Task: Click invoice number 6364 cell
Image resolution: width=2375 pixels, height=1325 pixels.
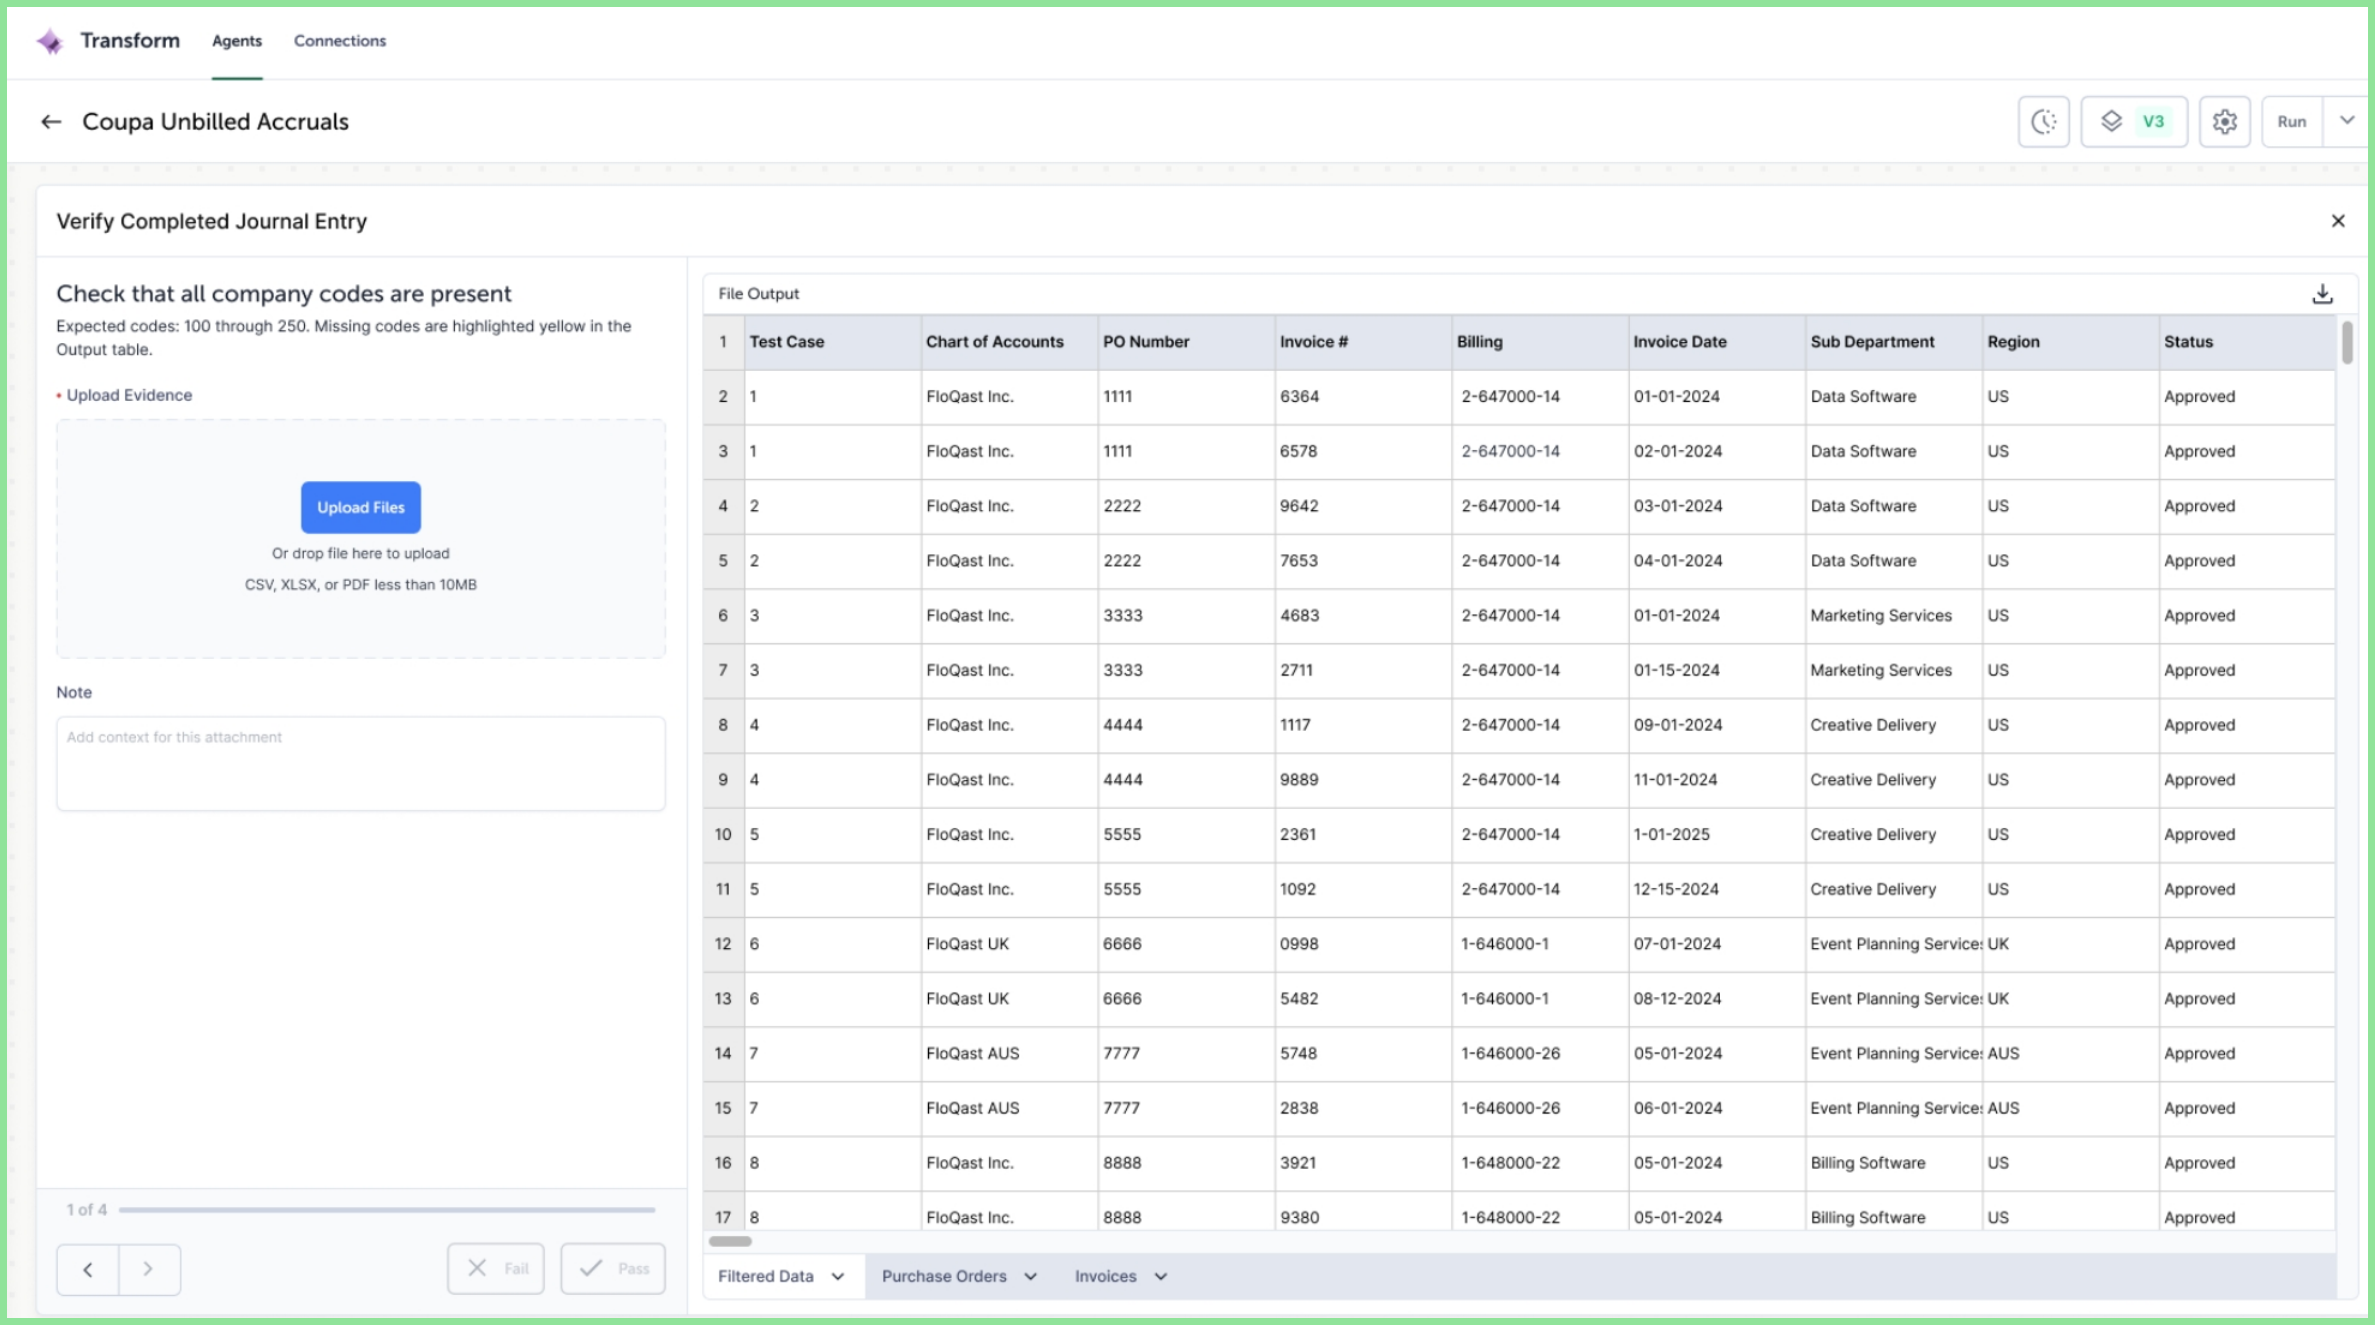Action: click(x=1363, y=397)
